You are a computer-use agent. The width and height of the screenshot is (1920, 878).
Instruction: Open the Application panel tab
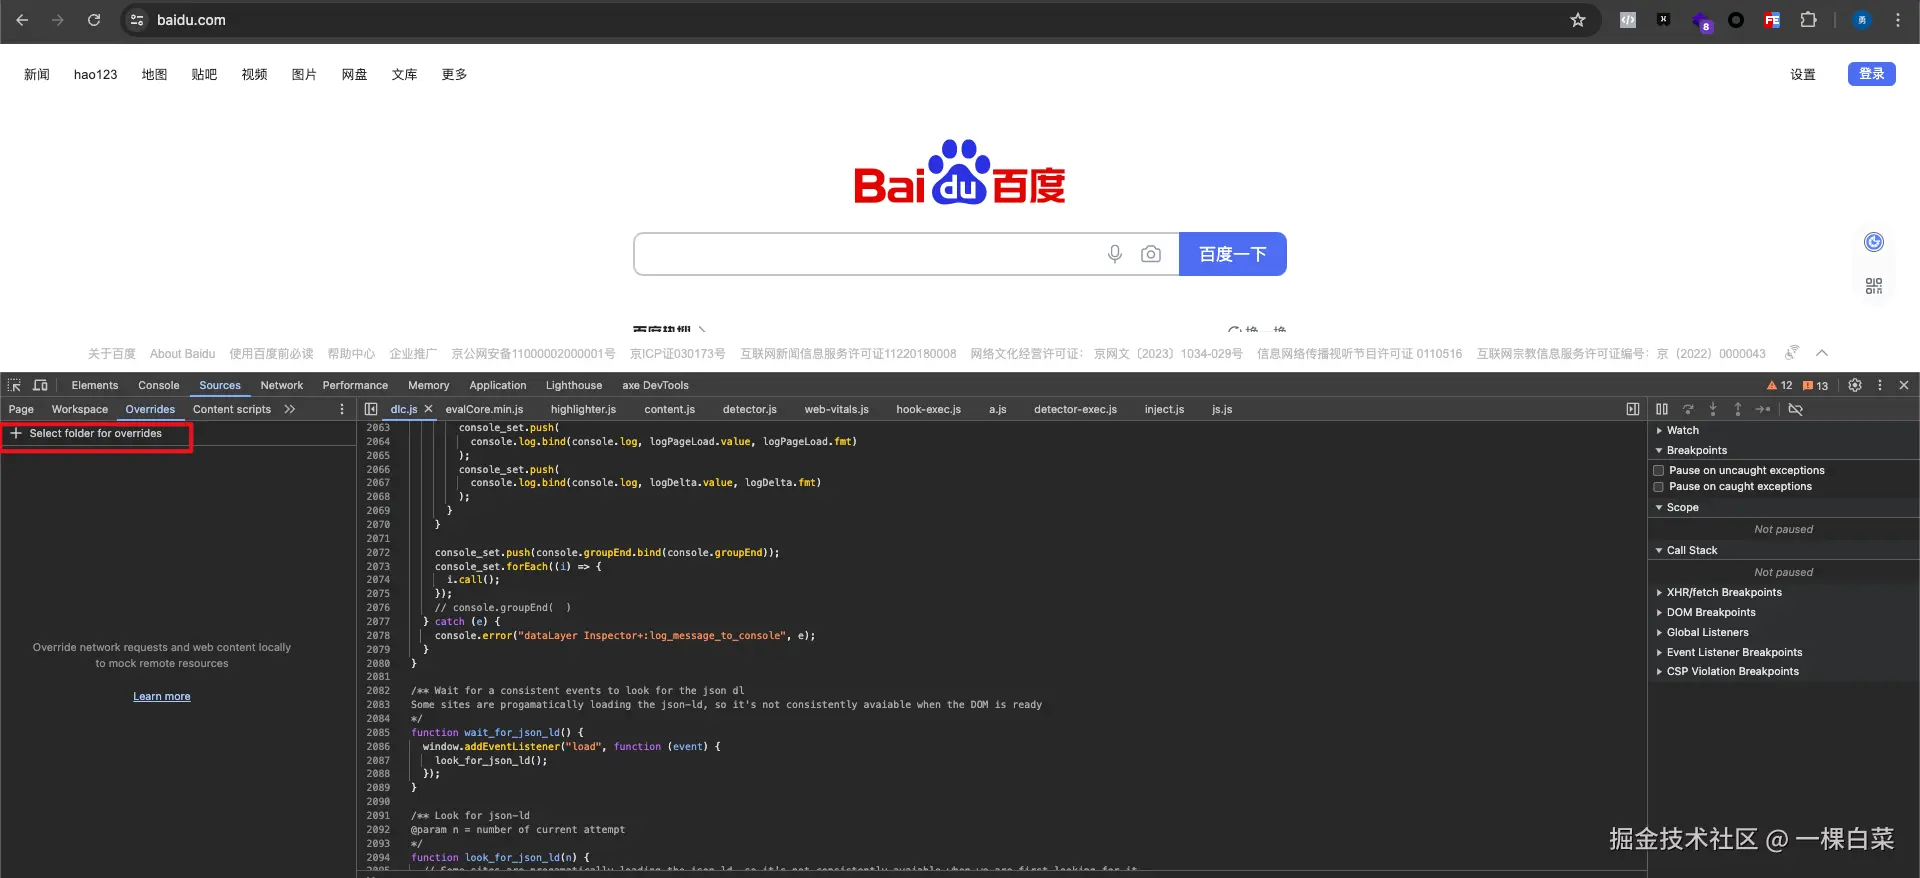tap(498, 385)
